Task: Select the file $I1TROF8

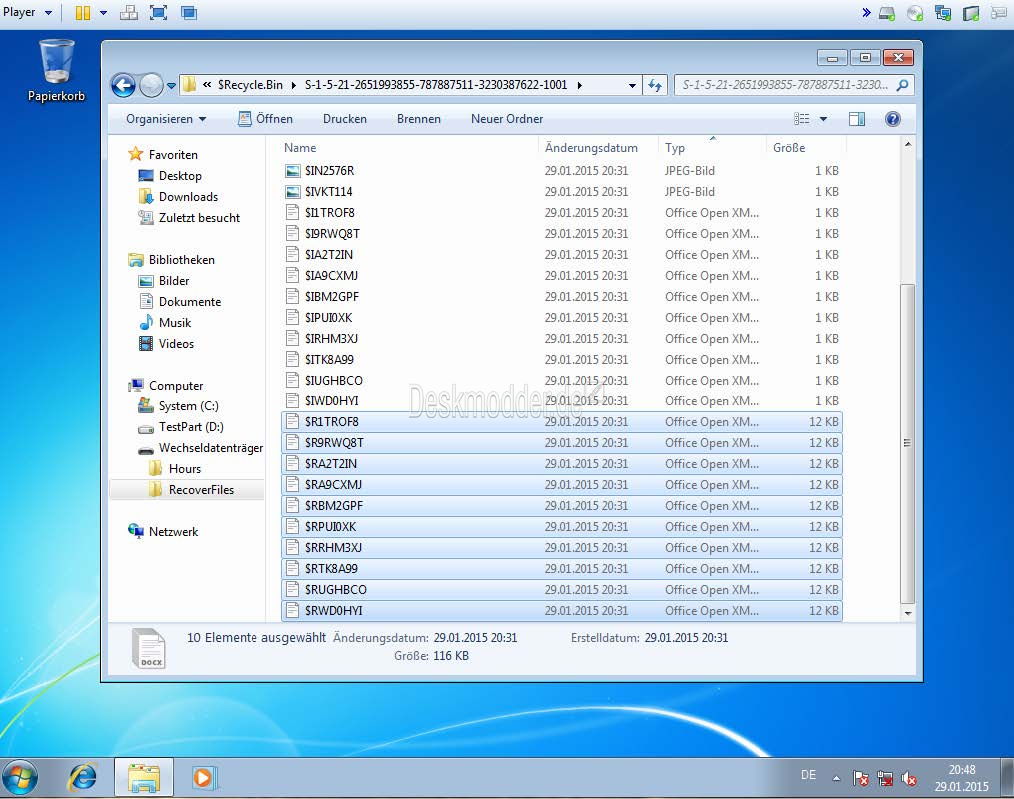Action: click(561, 213)
